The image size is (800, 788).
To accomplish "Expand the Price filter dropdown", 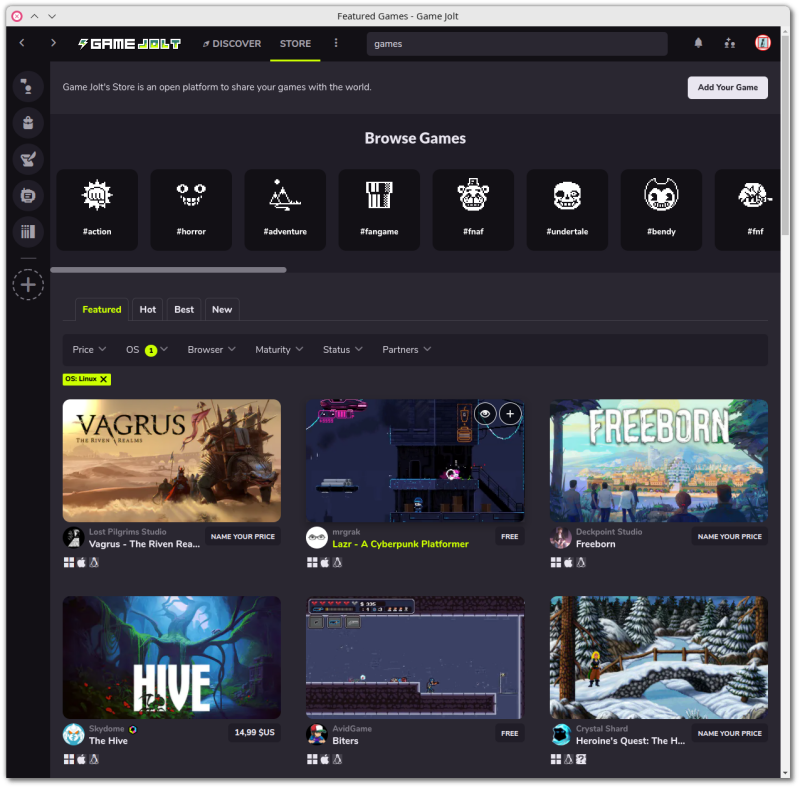I will coord(89,350).
